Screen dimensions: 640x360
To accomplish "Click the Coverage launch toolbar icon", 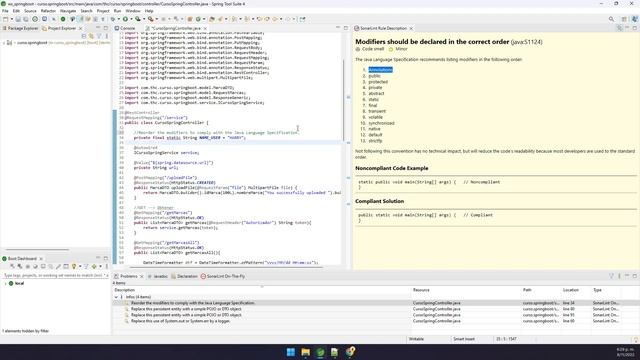I will point(138,19).
